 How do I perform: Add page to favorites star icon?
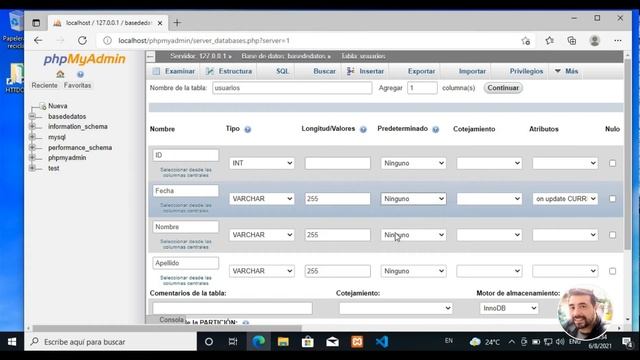point(526,40)
